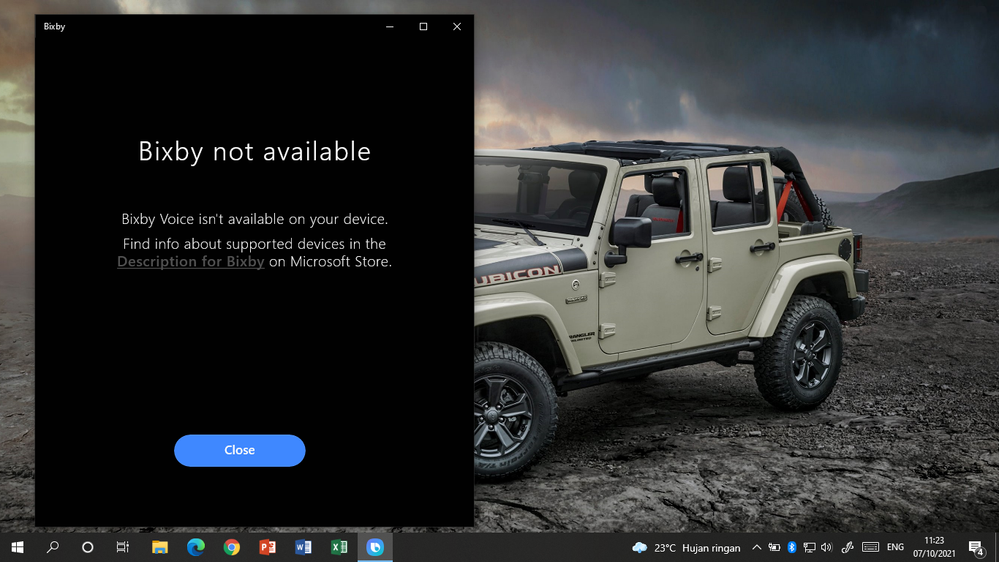
Task: Open Bluetooth tray icon
Action: pyautogui.click(x=792, y=547)
